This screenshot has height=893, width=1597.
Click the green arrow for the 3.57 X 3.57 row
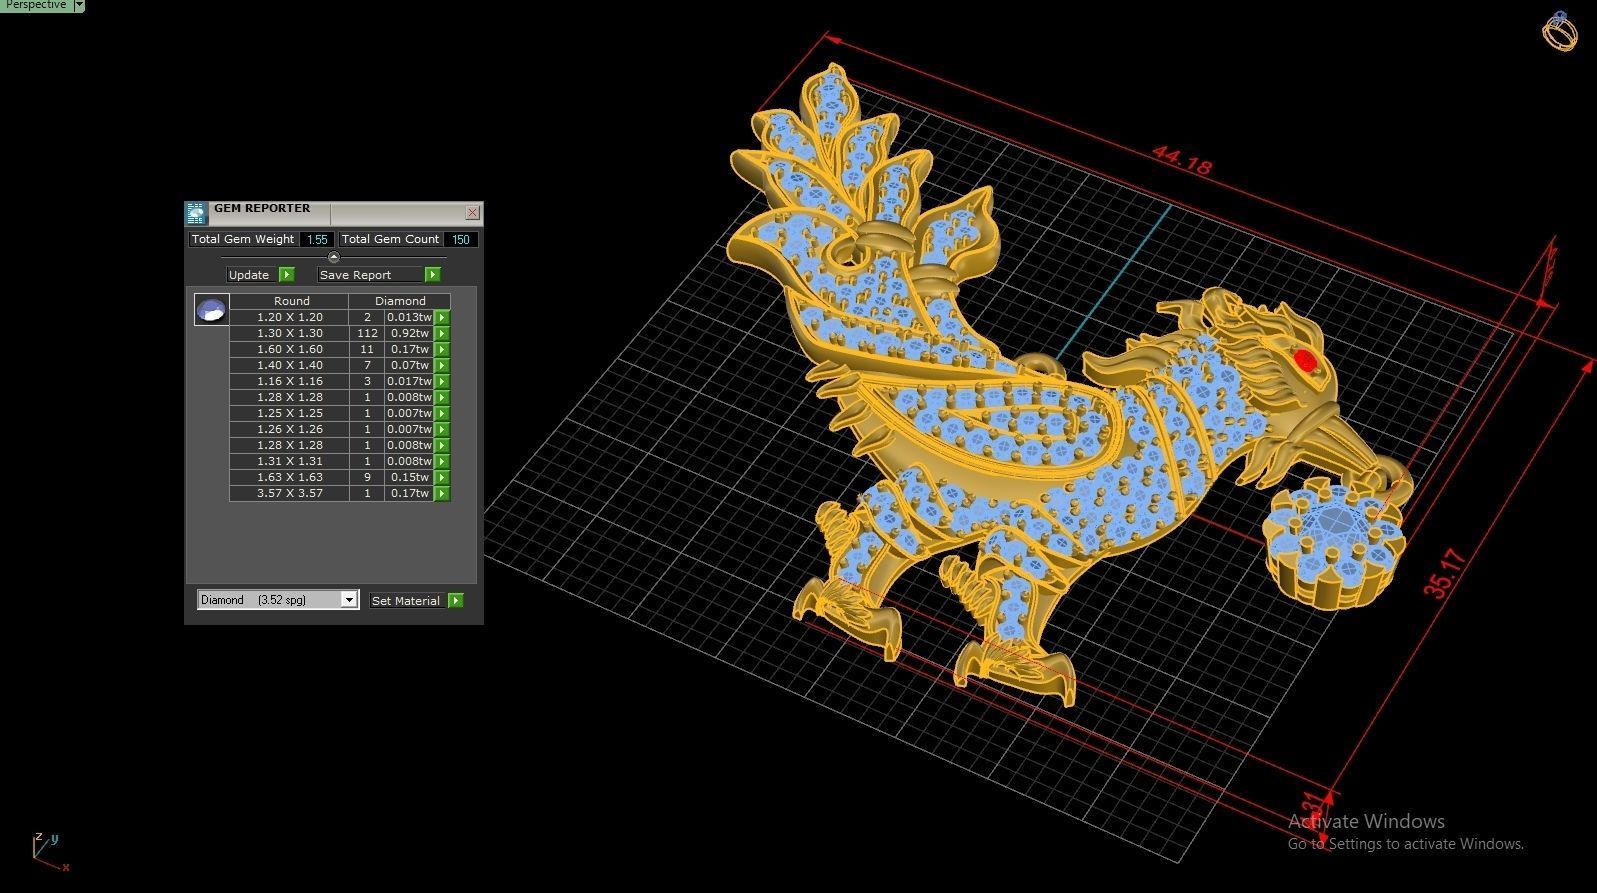442,493
